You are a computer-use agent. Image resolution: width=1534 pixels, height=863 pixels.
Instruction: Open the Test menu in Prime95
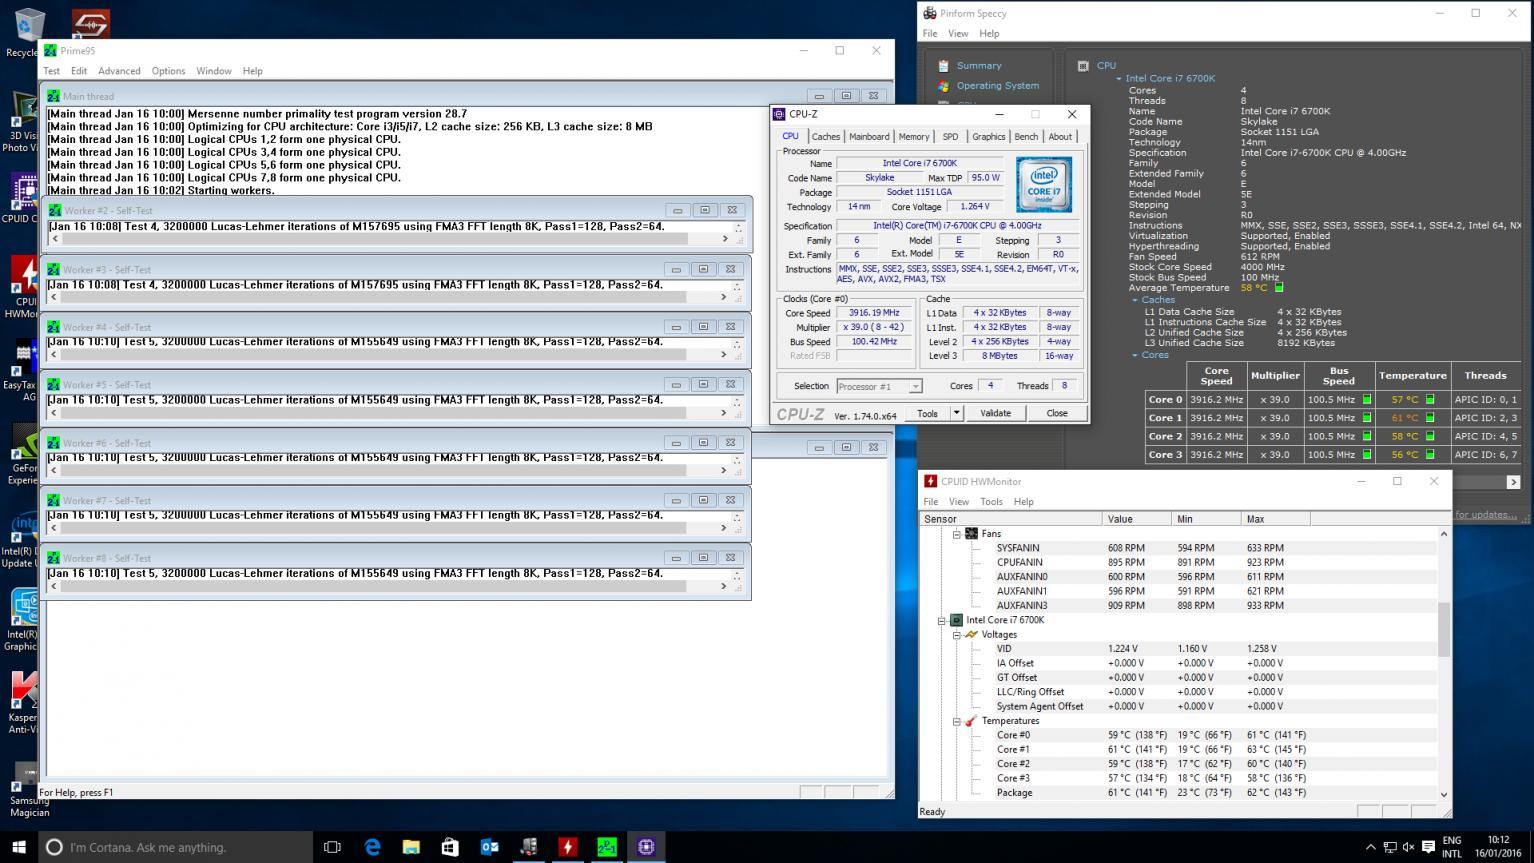coord(51,71)
